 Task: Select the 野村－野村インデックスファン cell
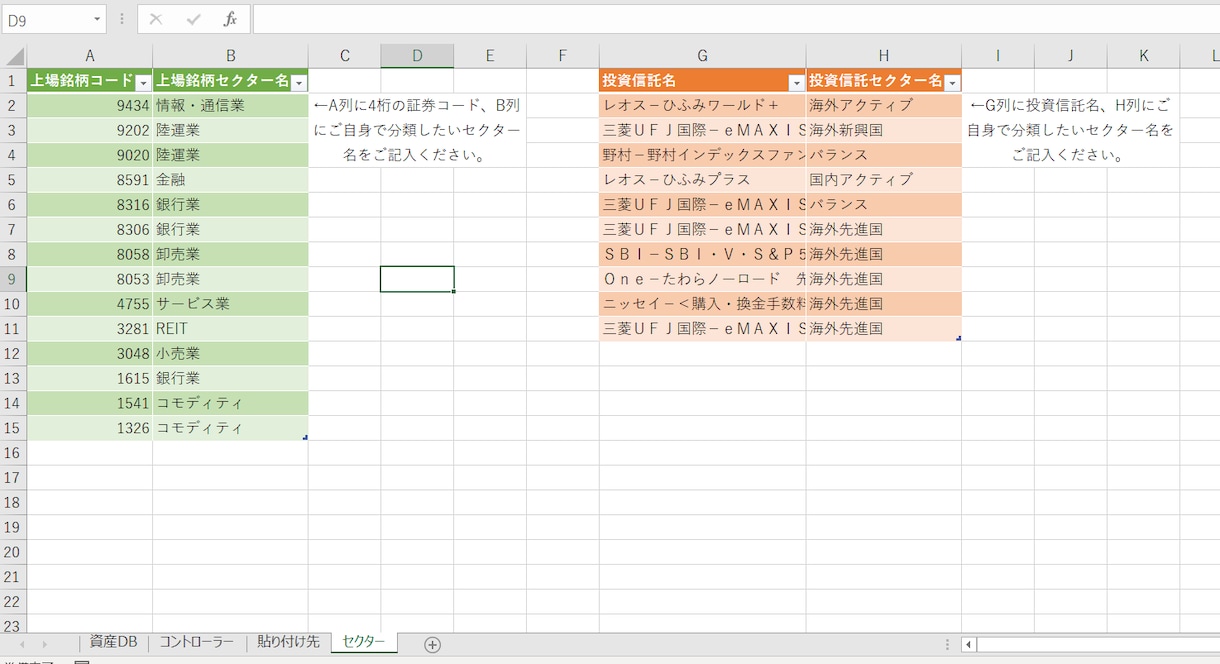[702, 155]
